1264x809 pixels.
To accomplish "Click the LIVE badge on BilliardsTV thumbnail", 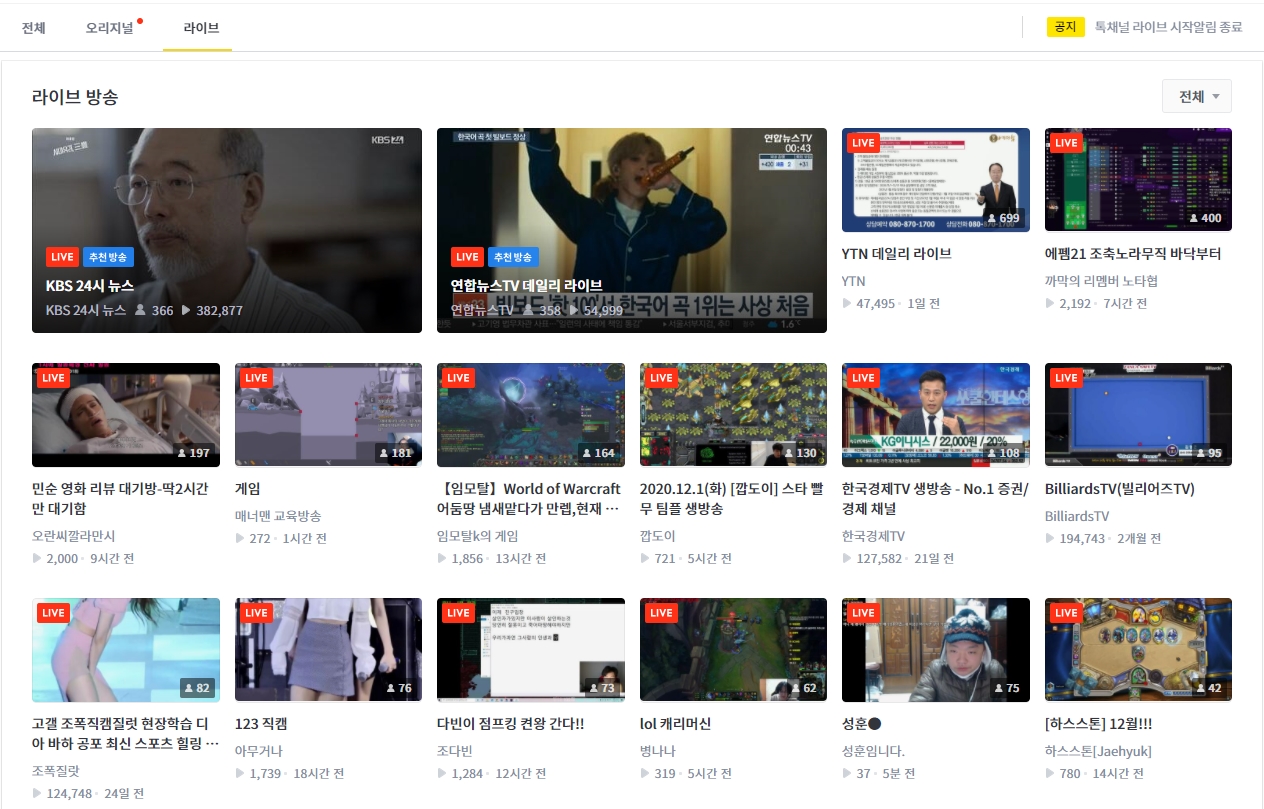I will click(1067, 378).
